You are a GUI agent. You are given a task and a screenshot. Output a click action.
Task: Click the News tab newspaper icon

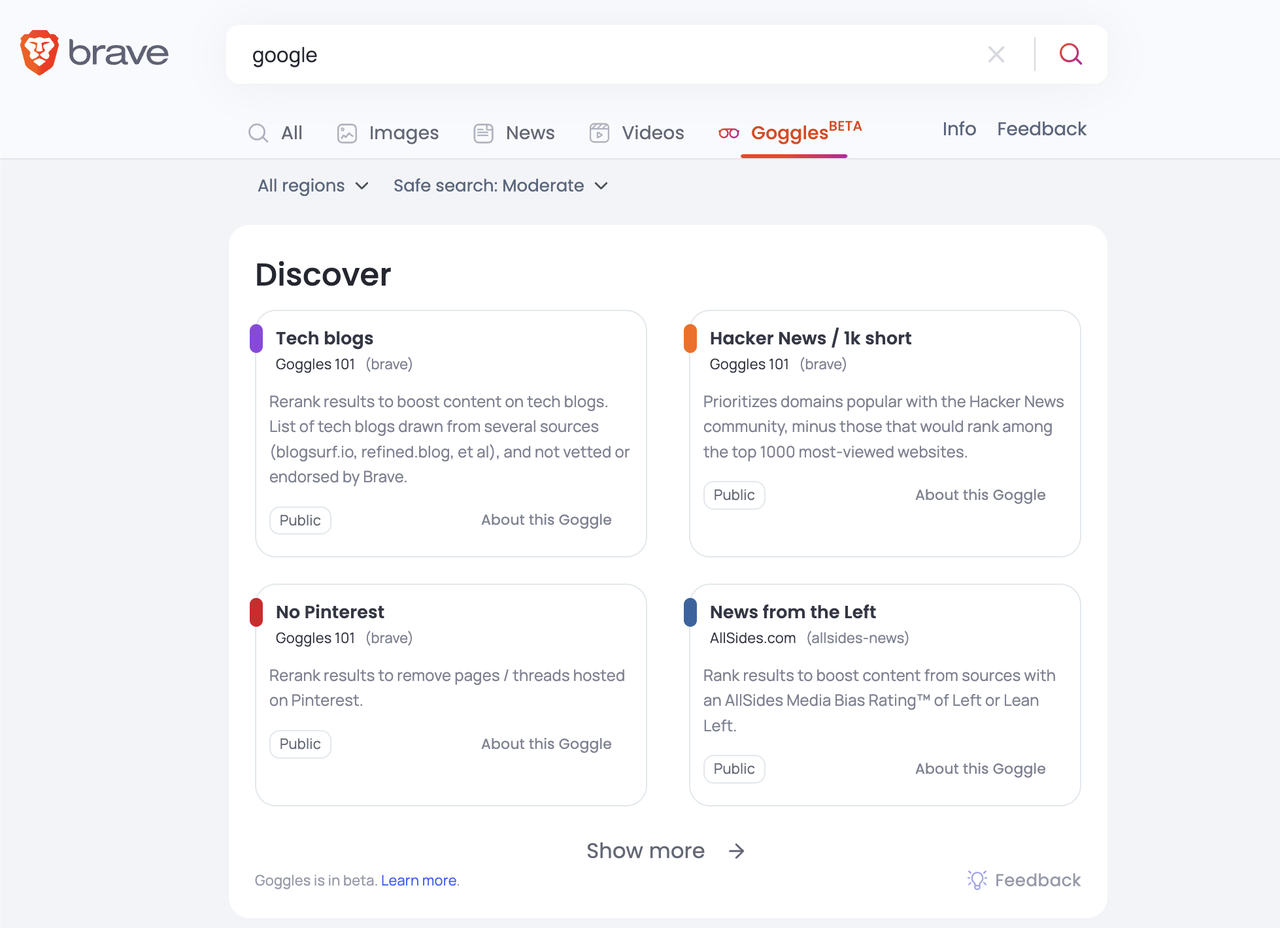pyautogui.click(x=483, y=133)
